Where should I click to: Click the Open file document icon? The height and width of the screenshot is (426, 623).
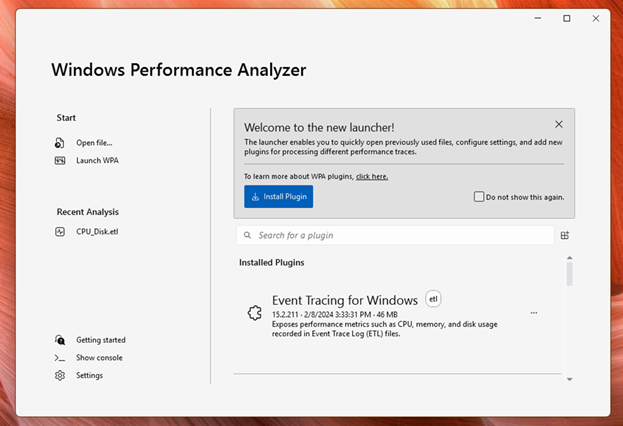click(x=60, y=143)
